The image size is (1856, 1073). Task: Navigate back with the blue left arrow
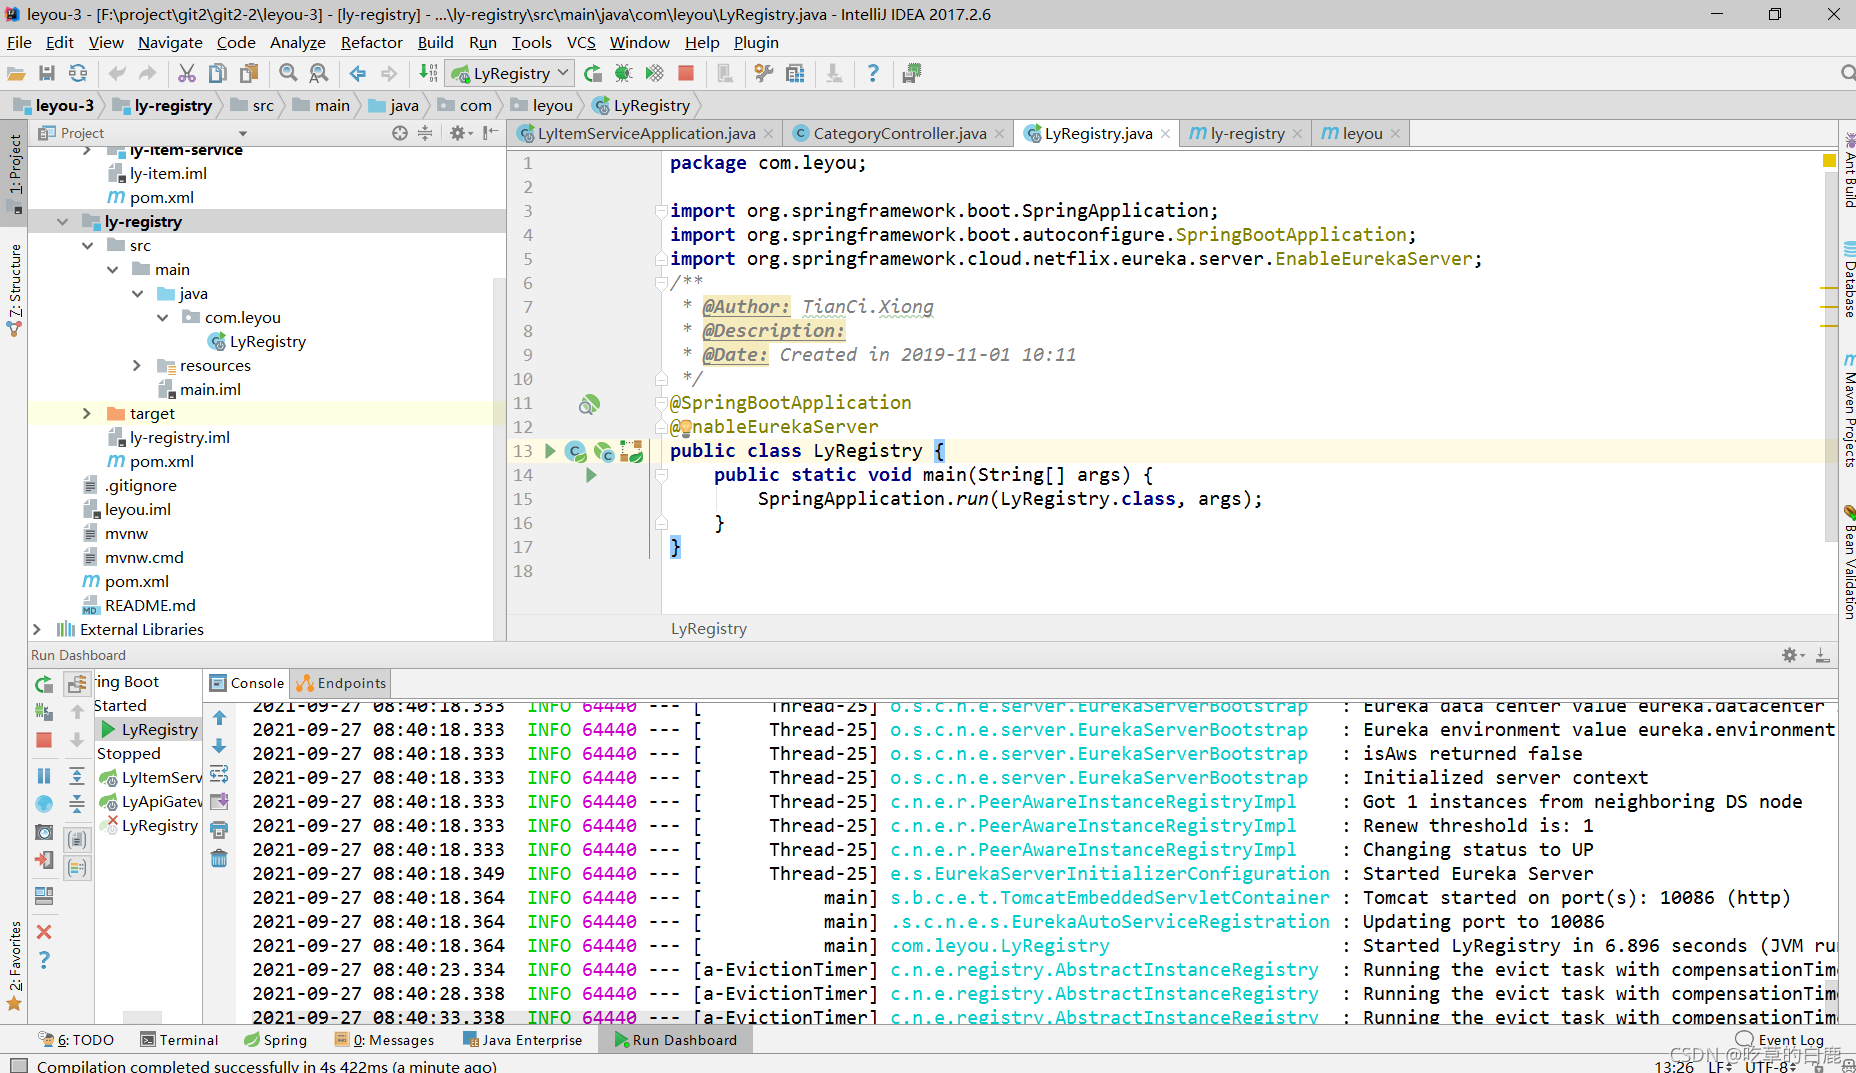358,73
